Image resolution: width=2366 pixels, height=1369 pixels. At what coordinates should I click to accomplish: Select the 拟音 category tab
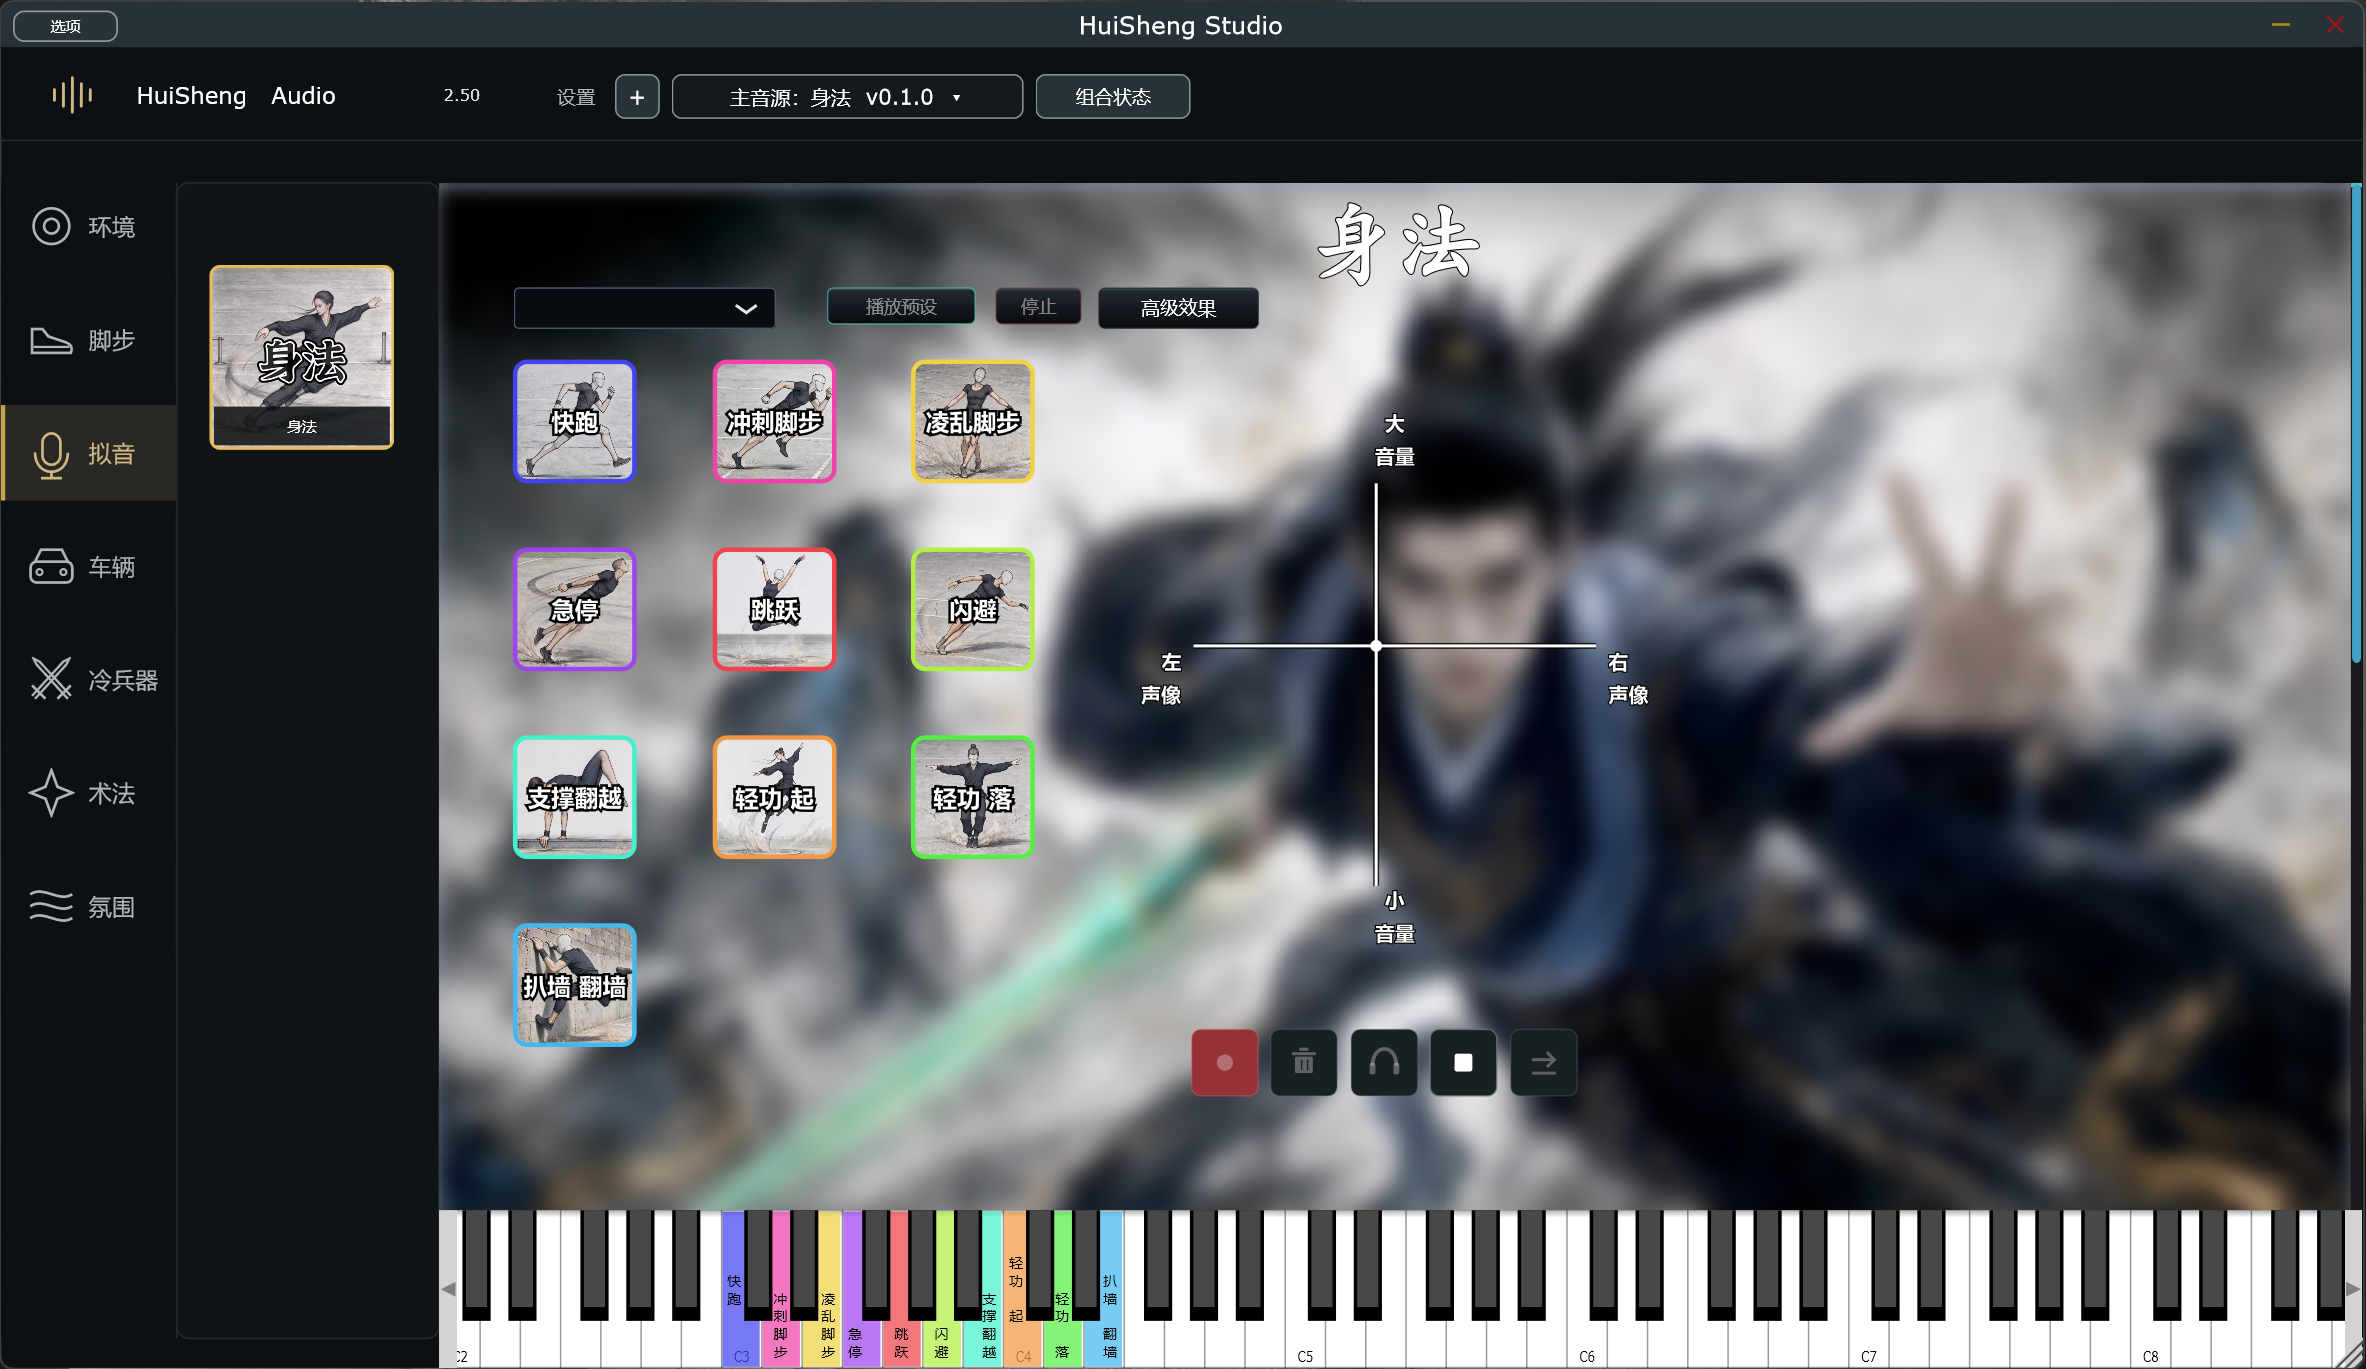tap(89, 453)
